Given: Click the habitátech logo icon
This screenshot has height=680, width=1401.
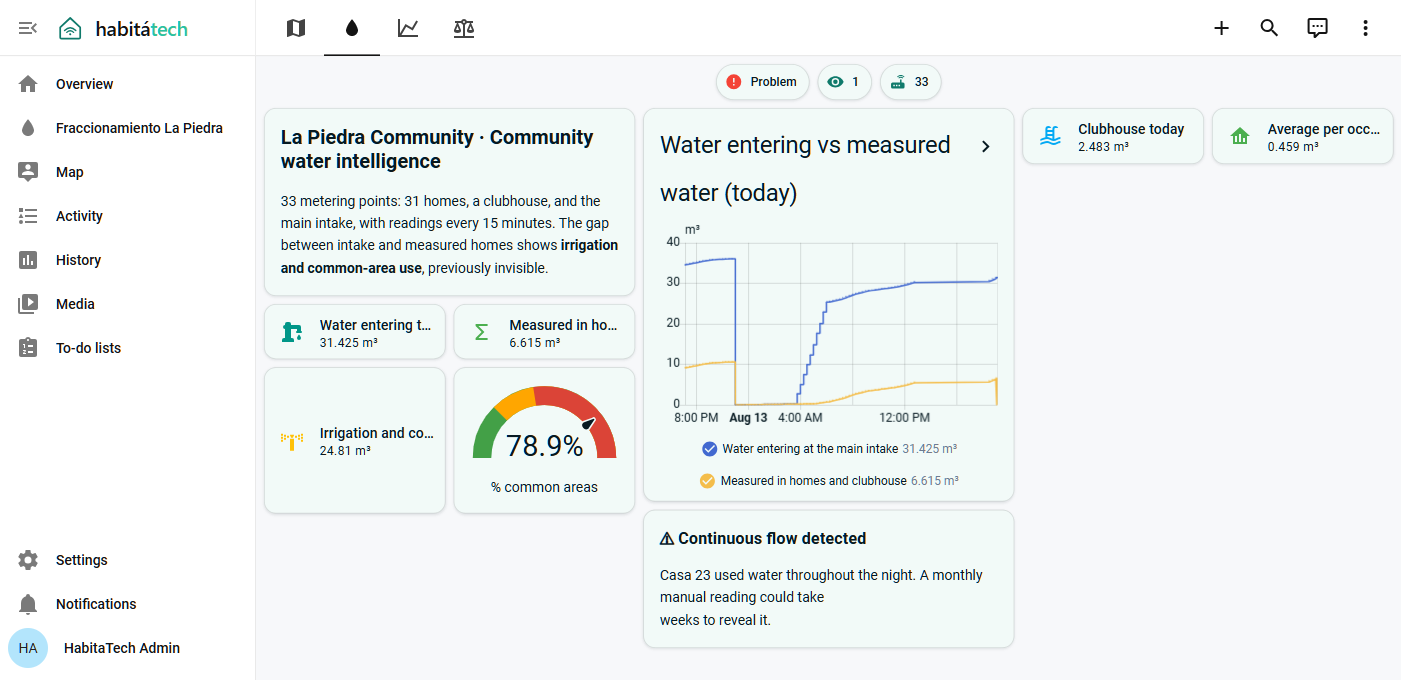Looking at the screenshot, I should 70,29.
